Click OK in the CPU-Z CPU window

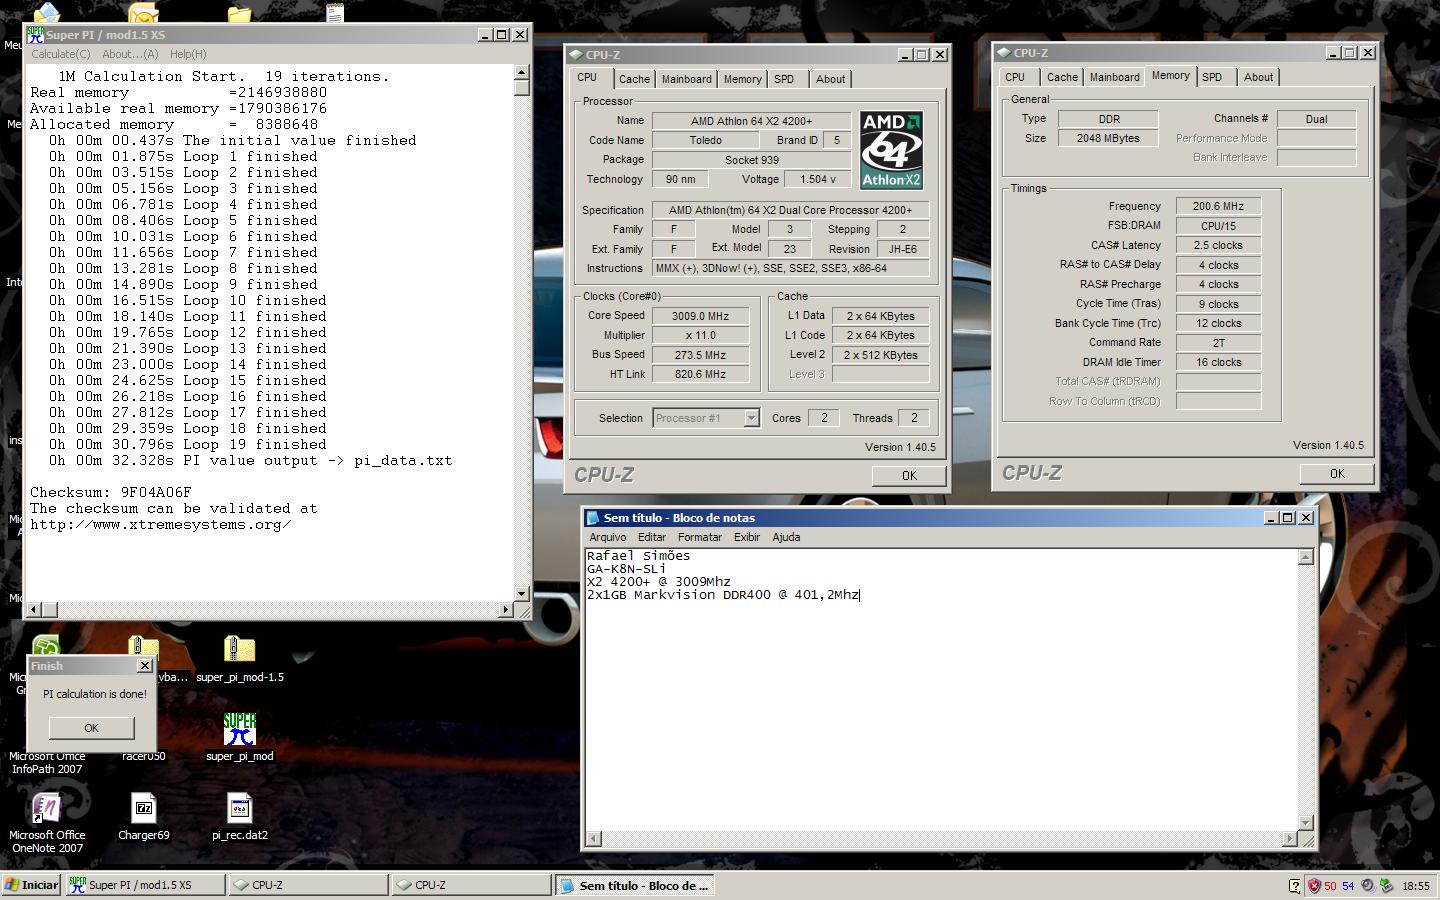[909, 476]
